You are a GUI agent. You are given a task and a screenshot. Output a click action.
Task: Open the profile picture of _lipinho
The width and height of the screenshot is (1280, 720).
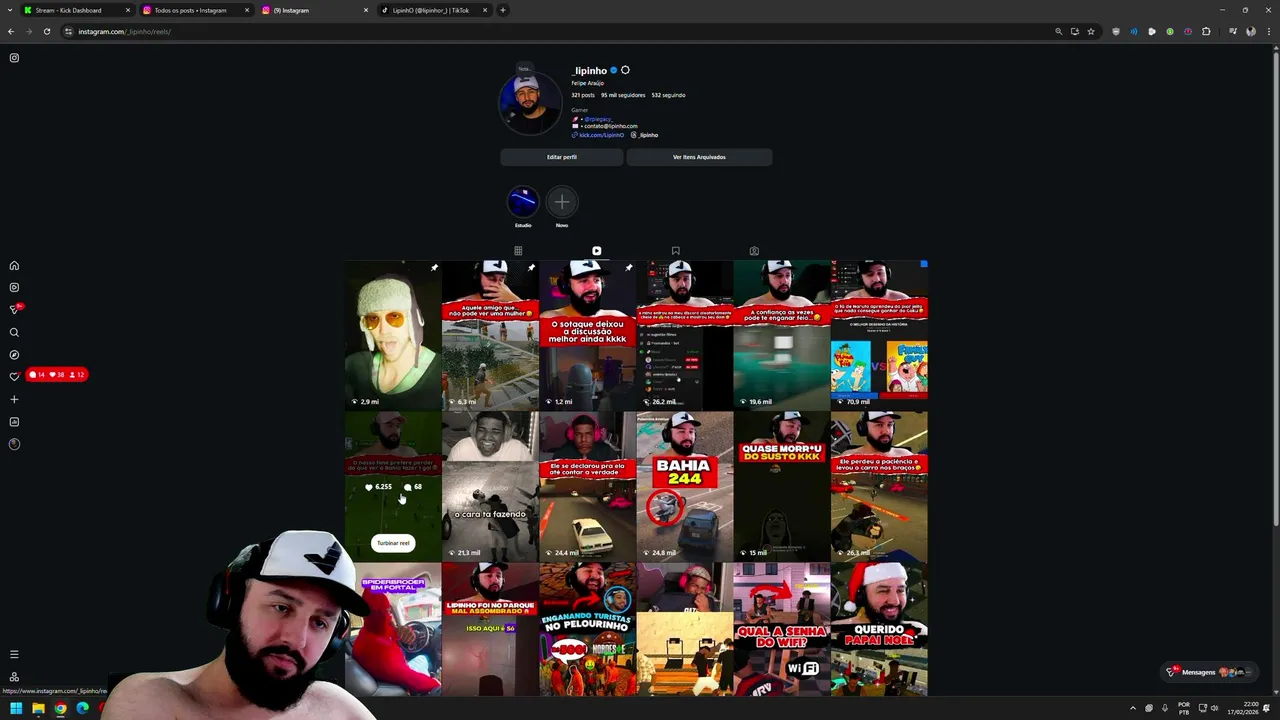pyautogui.click(x=530, y=103)
